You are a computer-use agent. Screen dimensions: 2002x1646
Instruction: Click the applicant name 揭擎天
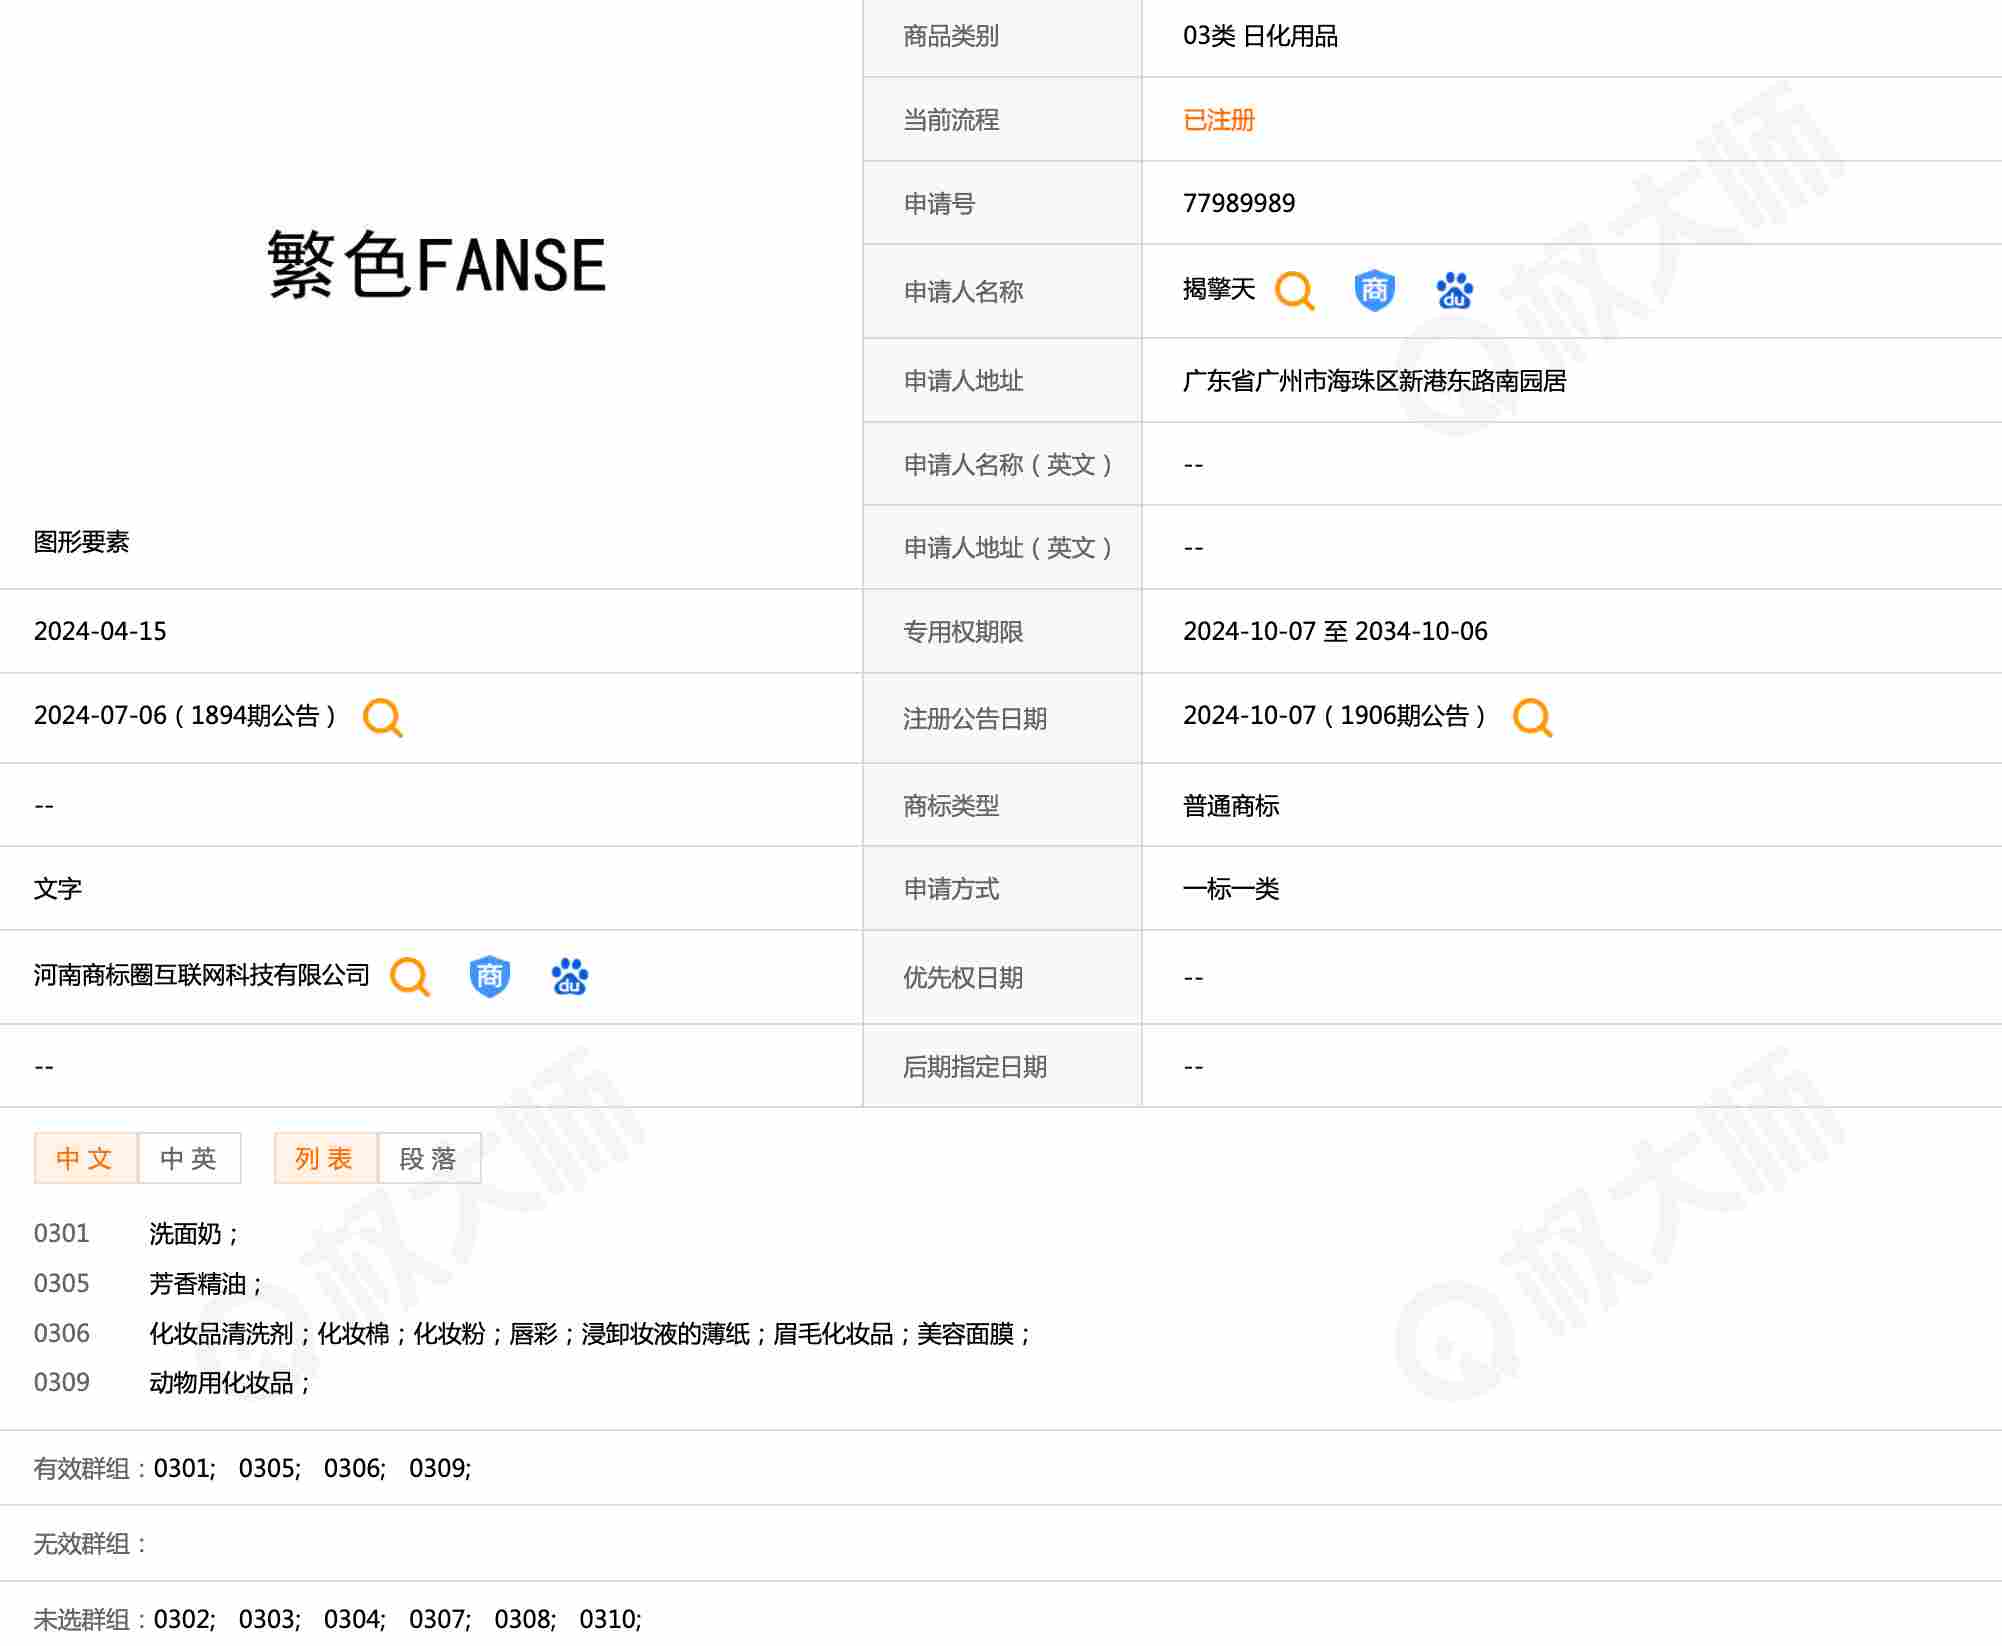[1218, 290]
